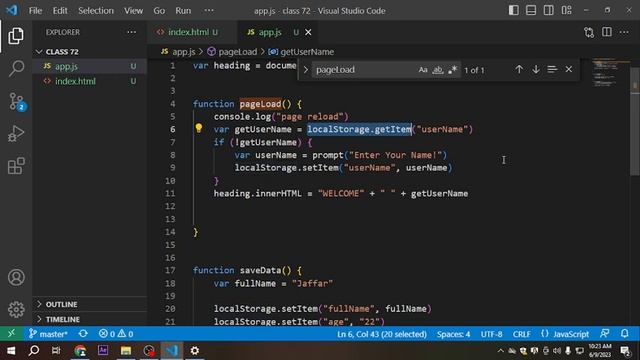The width and height of the screenshot is (640, 360).
Task: Open Customize Layout icon in title bar
Action: (x=567, y=10)
